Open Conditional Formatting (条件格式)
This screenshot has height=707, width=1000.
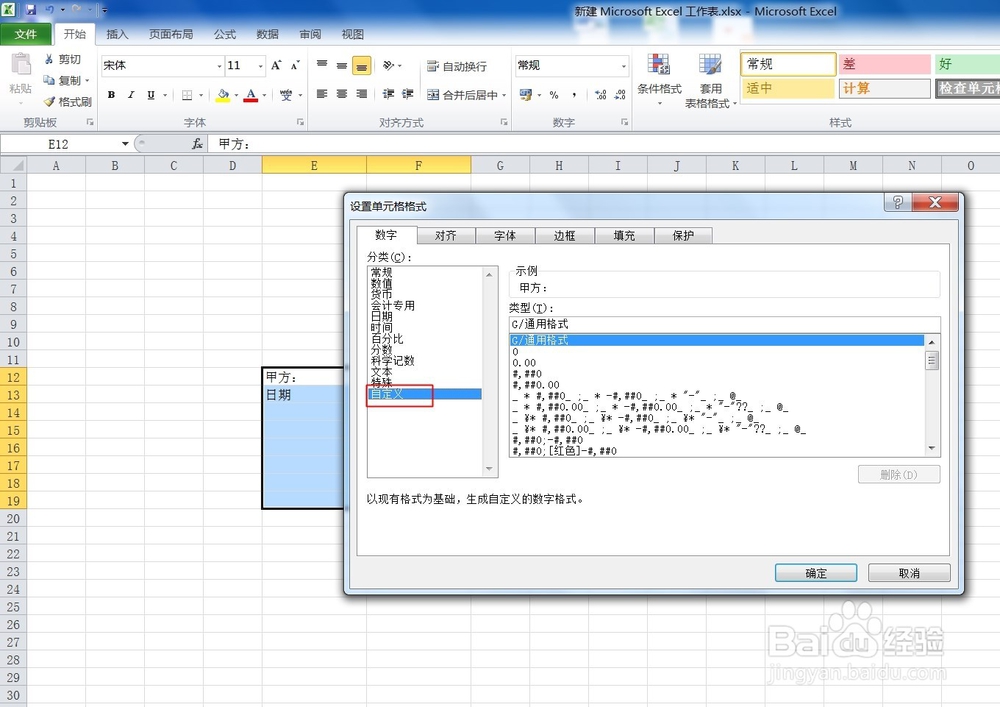point(659,78)
